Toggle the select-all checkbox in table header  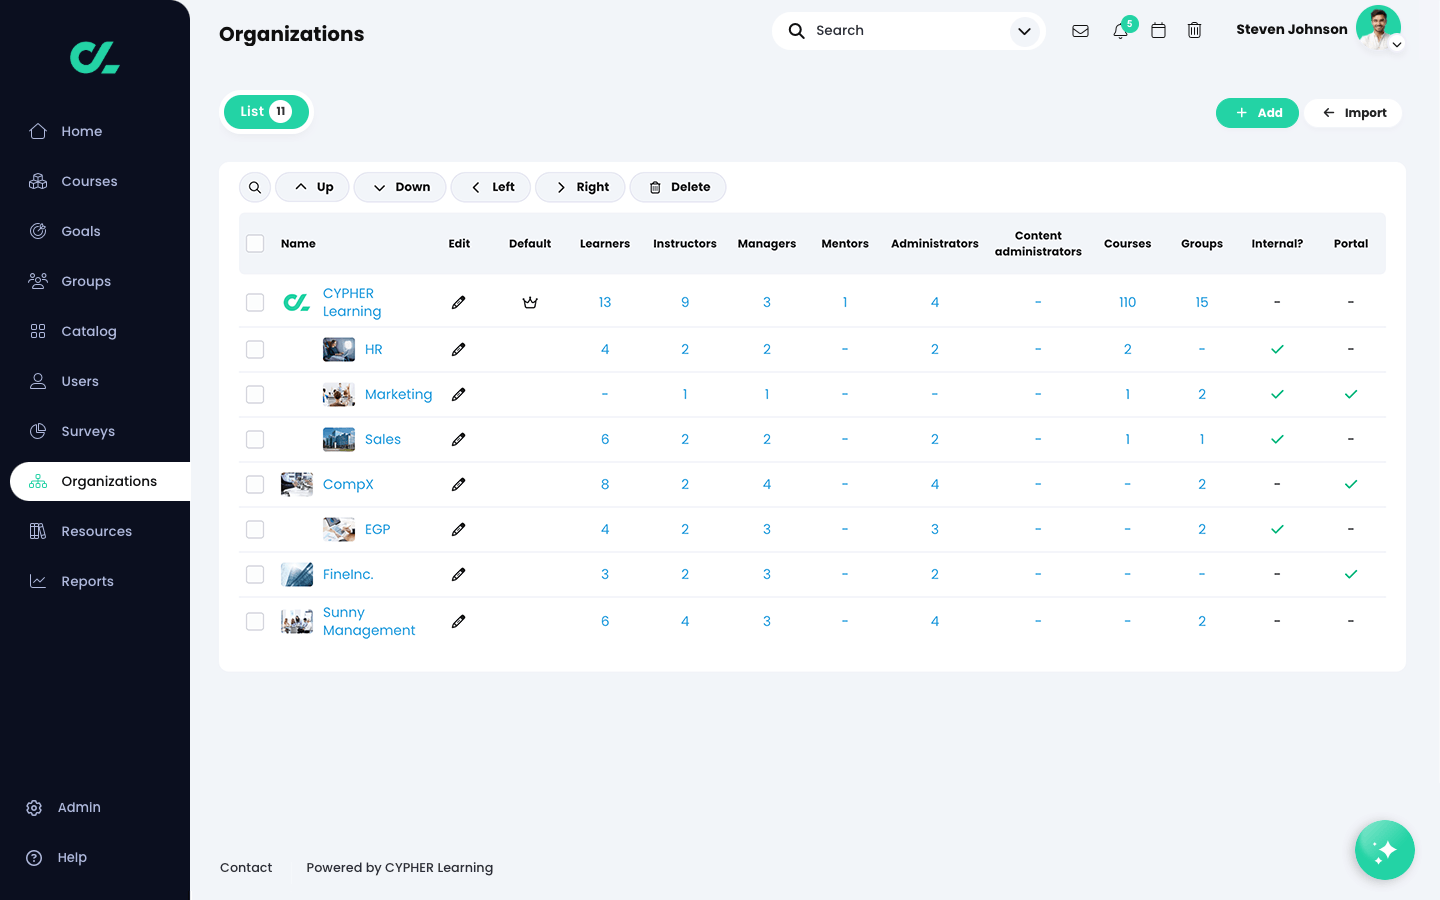[x=255, y=243]
